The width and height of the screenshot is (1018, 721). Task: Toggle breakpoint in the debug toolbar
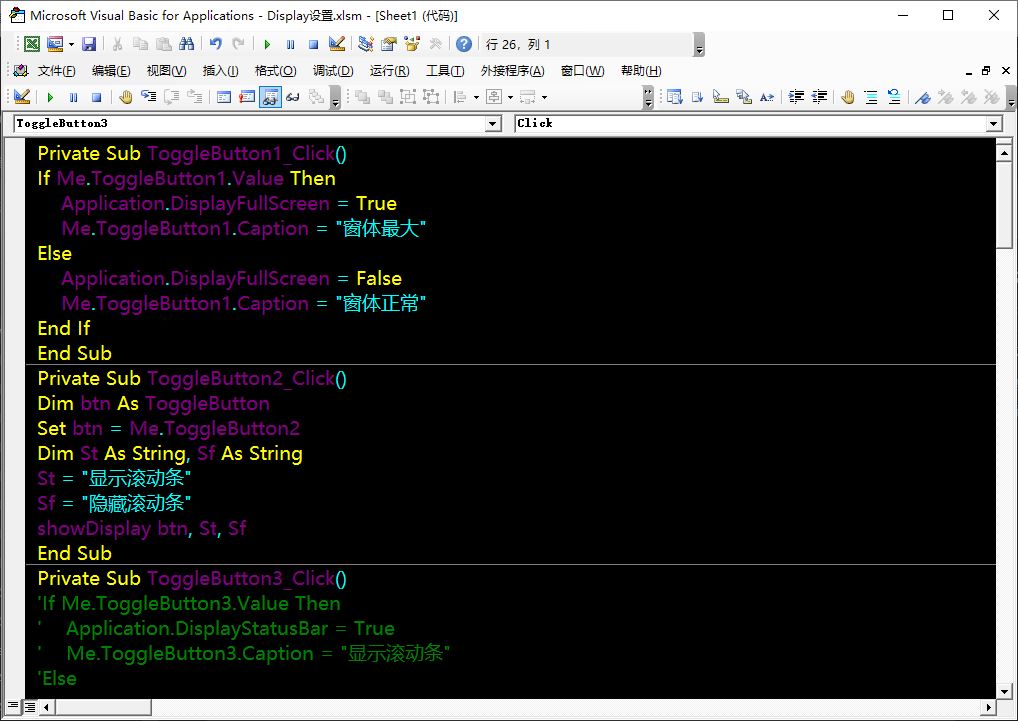(125, 97)
